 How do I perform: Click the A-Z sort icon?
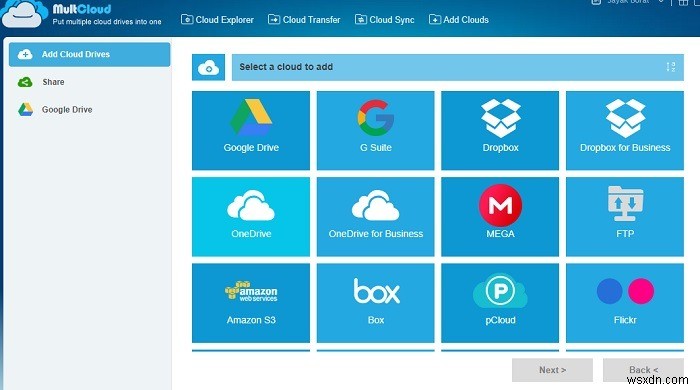tap(671, 67)
